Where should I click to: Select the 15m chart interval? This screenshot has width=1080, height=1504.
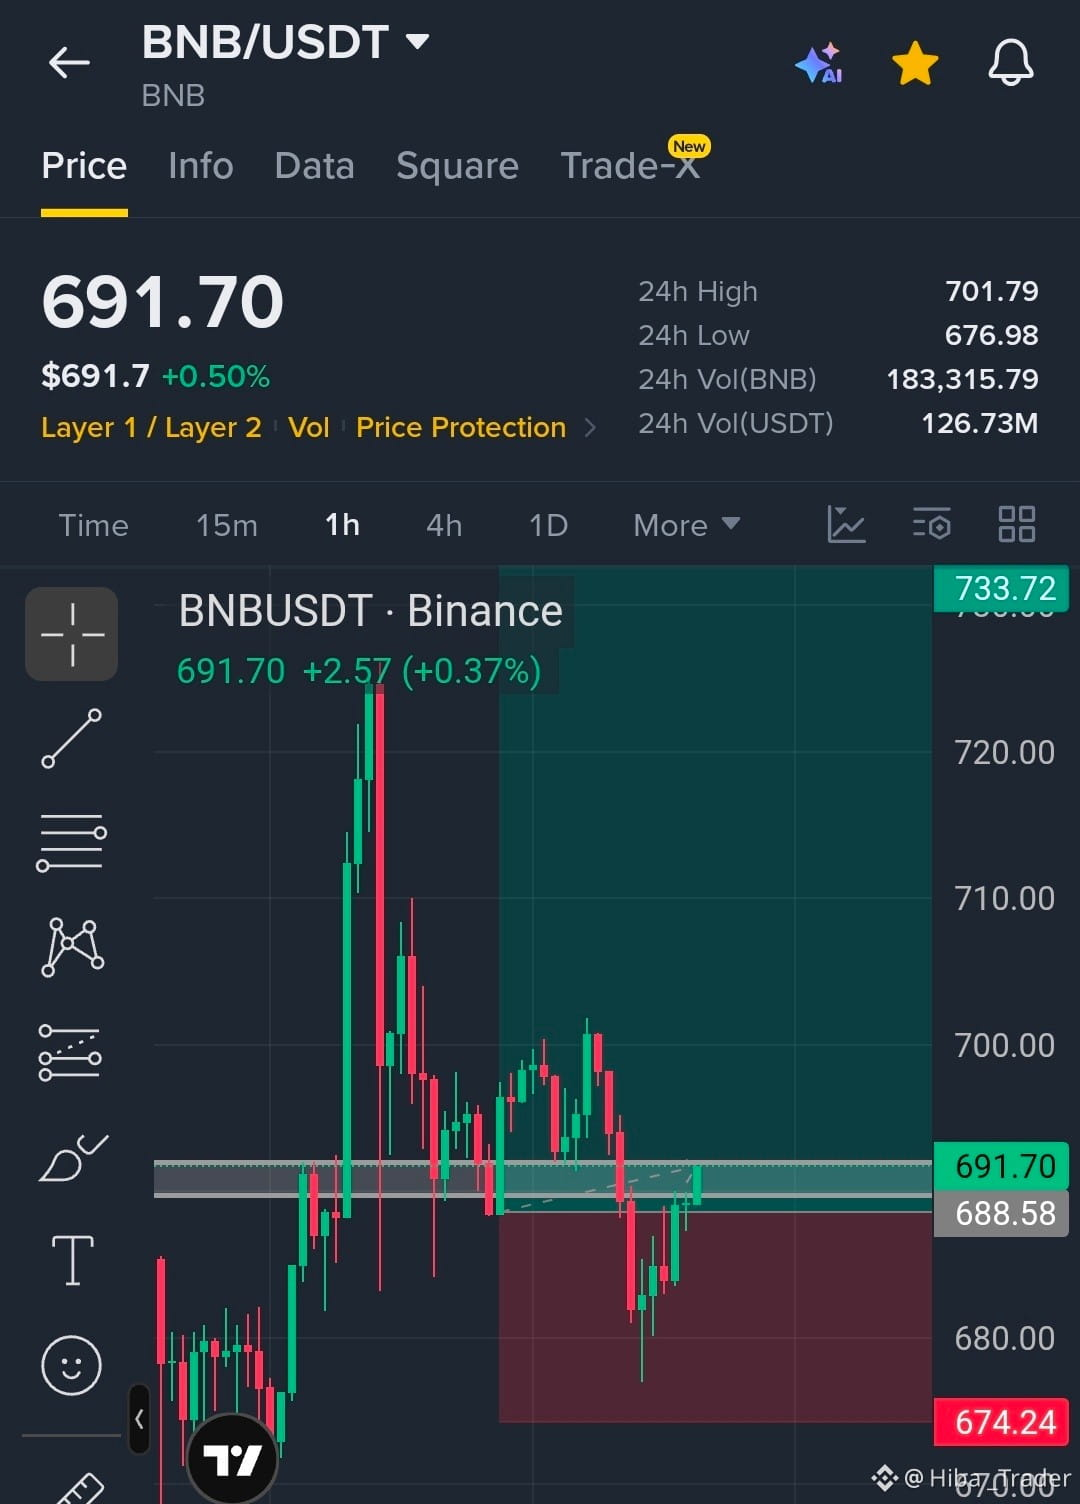227,526
